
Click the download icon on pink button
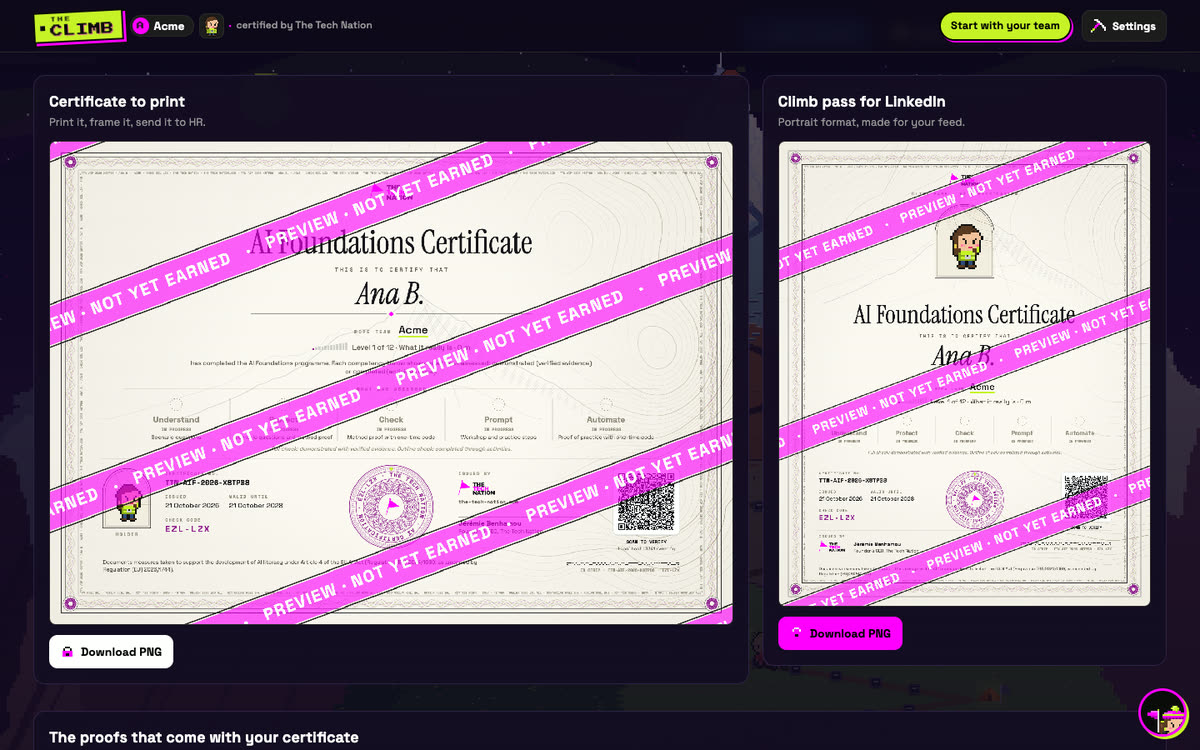tap(797, 634)
